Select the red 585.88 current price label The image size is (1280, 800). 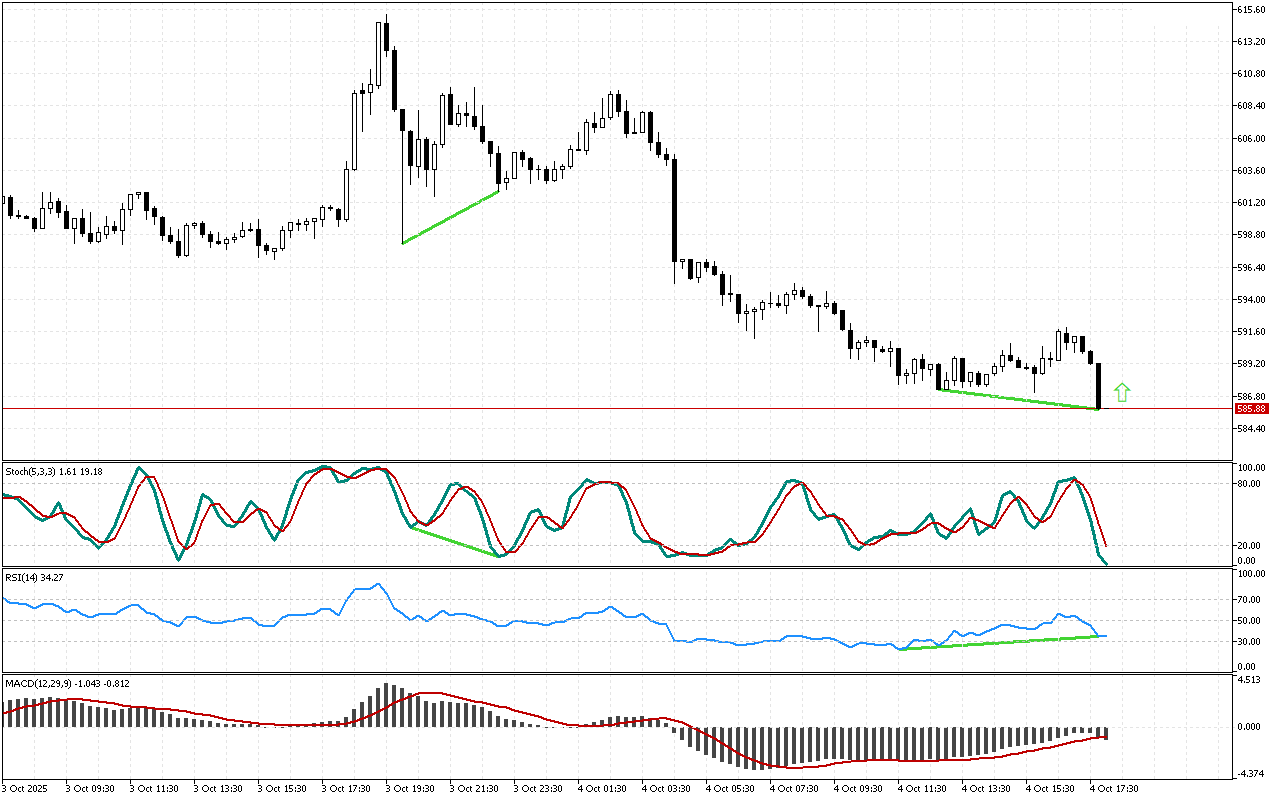click(x=1251, y=408)
